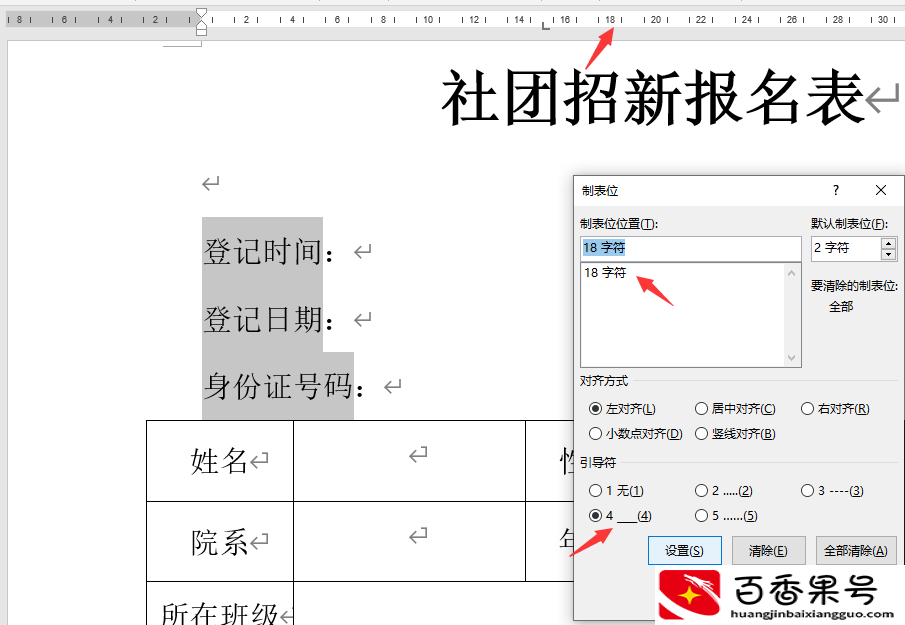Choose leader option 5 dots
Image resolution: width=905 pixels, height=625 pixels.
pyautogui.click(x=726, y=515)
